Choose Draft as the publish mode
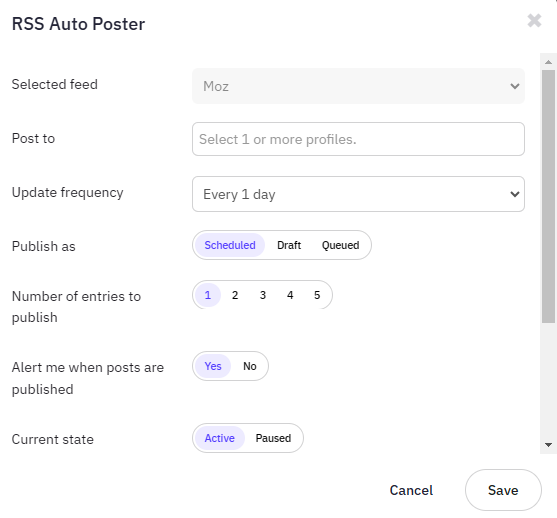Viewport: 557px width, 518px height. [x=289, y=245]
